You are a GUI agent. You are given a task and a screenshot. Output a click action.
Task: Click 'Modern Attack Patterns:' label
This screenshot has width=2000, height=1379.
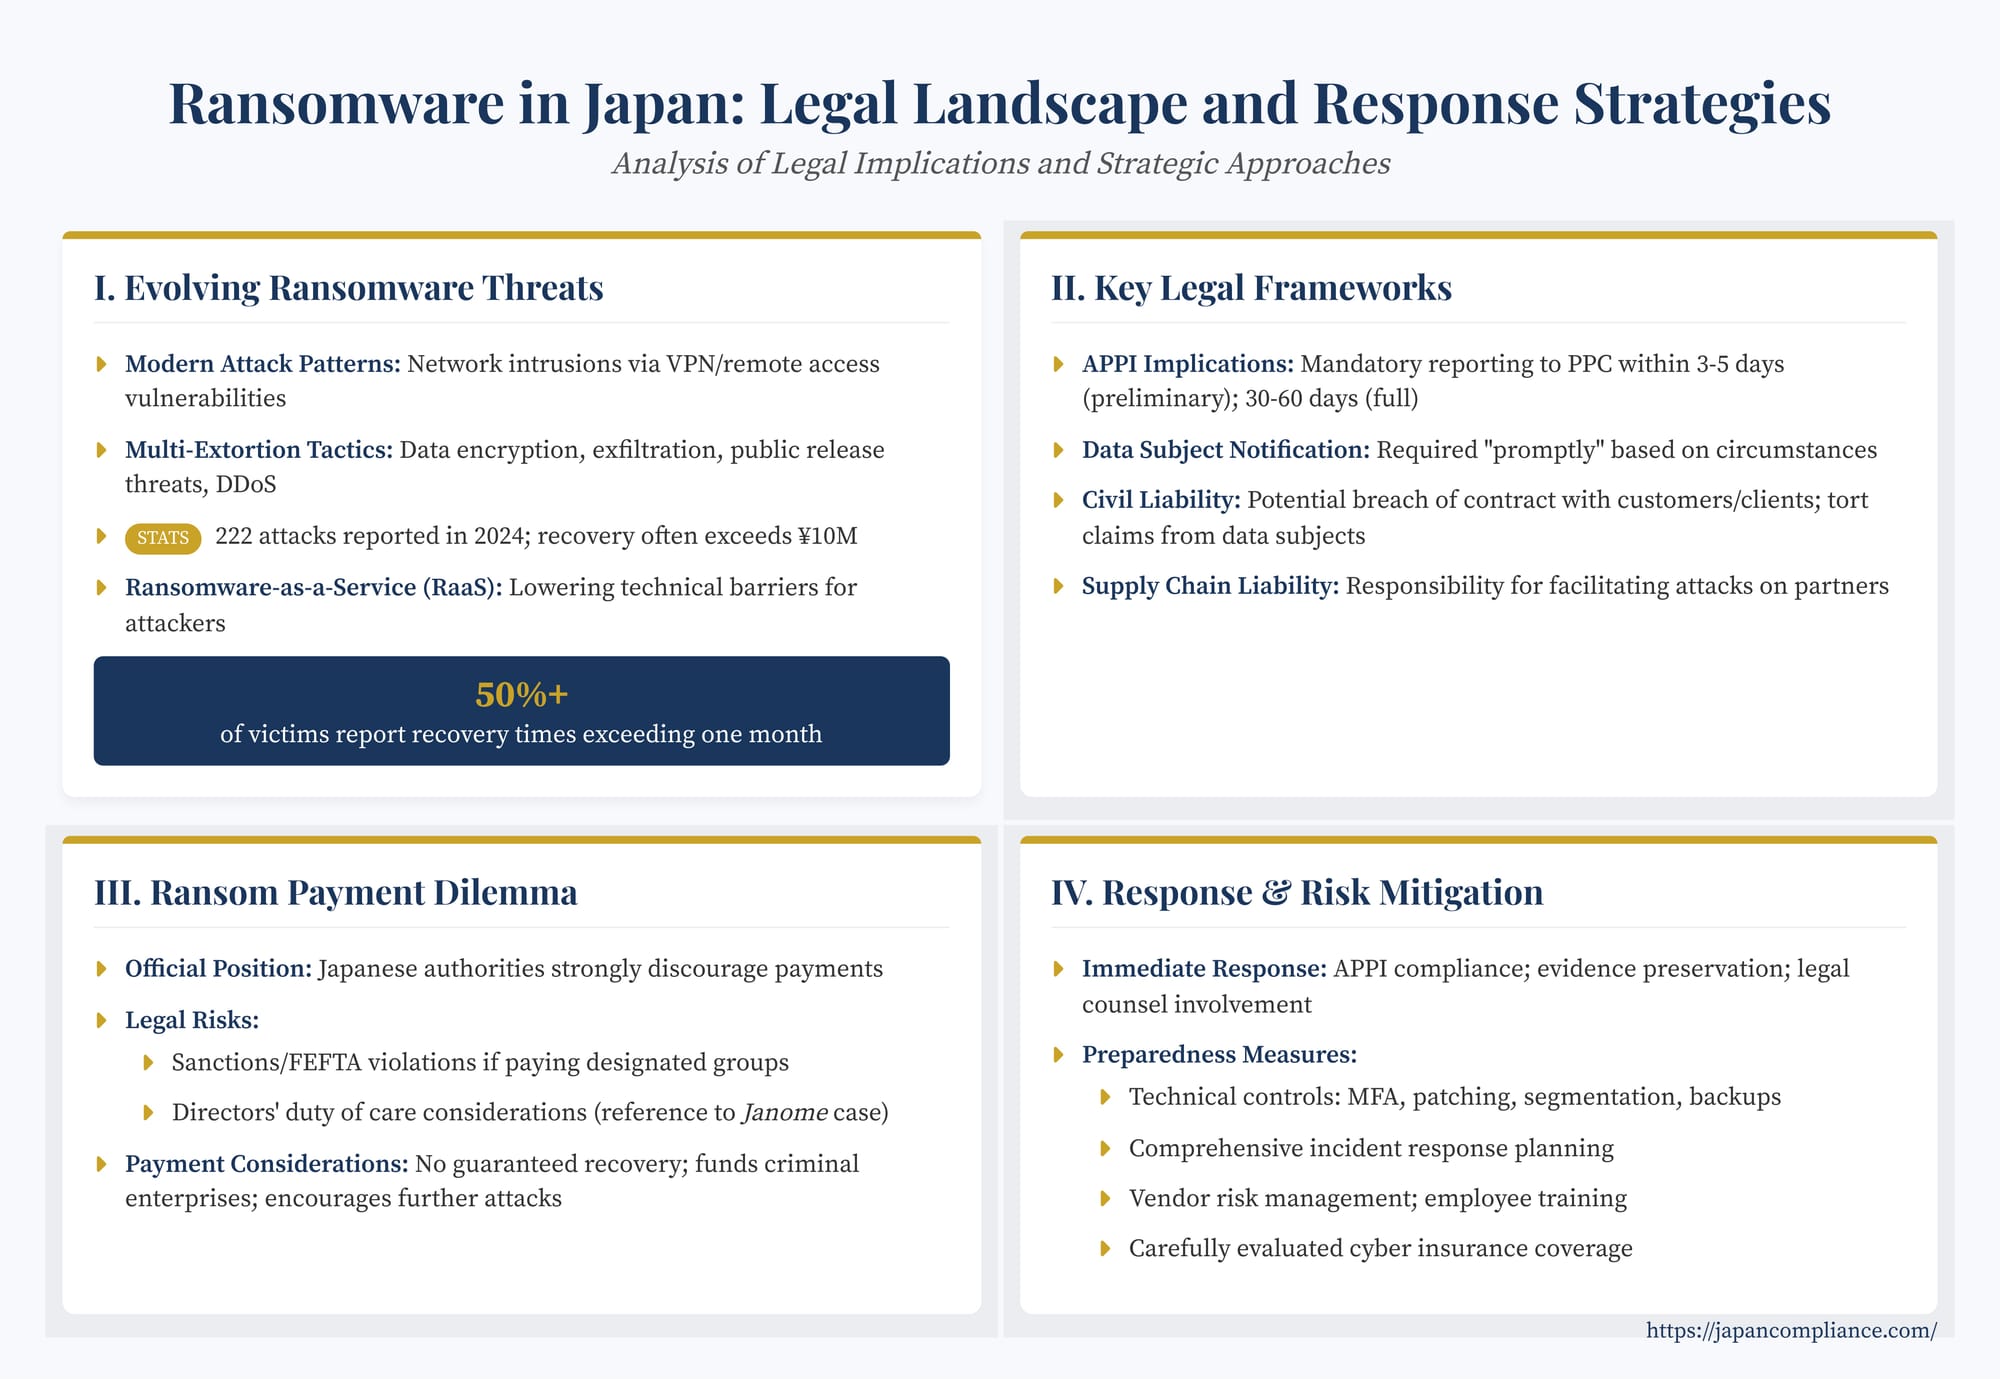(x=263, y=363)
